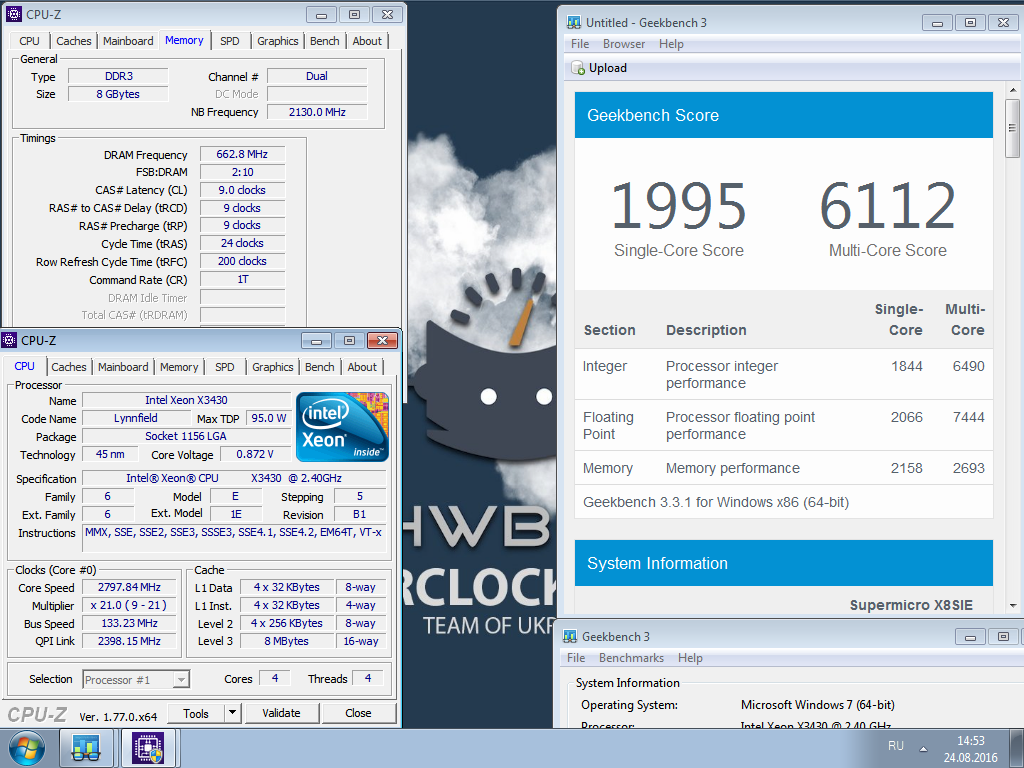The height and width of the screenshot is (768, 1024).
Task: Click scroll up arrow in Geekbench results
Action: coord(1013,89)
